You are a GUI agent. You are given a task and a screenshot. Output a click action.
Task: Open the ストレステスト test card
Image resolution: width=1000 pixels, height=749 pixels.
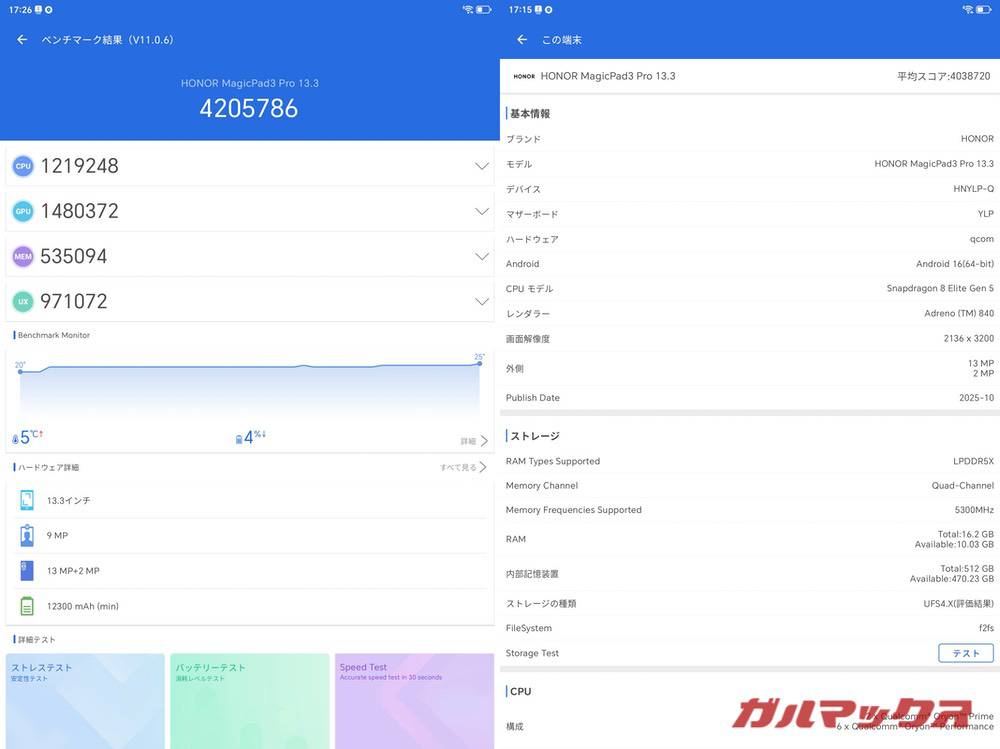tap(84, 700)
